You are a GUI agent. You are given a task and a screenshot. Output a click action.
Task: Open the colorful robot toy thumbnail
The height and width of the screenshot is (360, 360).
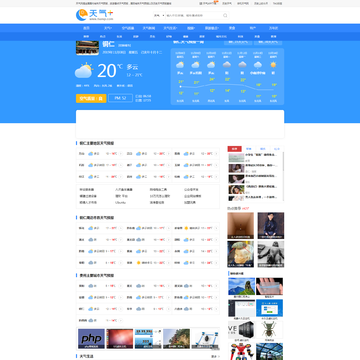point(242,351)
